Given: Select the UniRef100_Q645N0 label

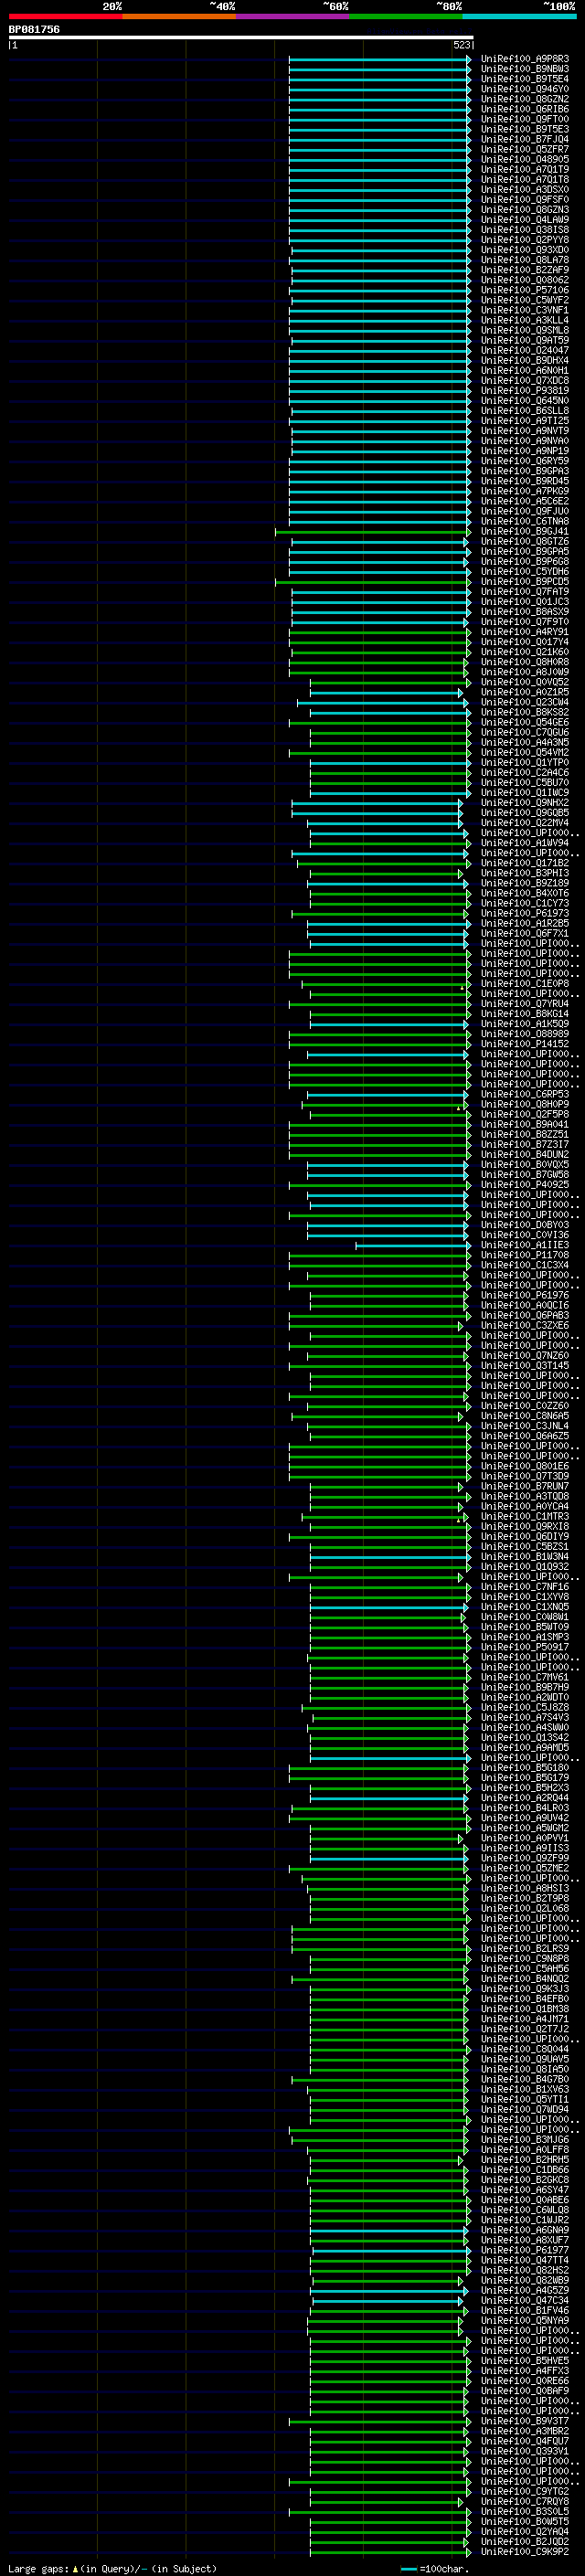Looking at the screenshot, I should coord(525,400).
